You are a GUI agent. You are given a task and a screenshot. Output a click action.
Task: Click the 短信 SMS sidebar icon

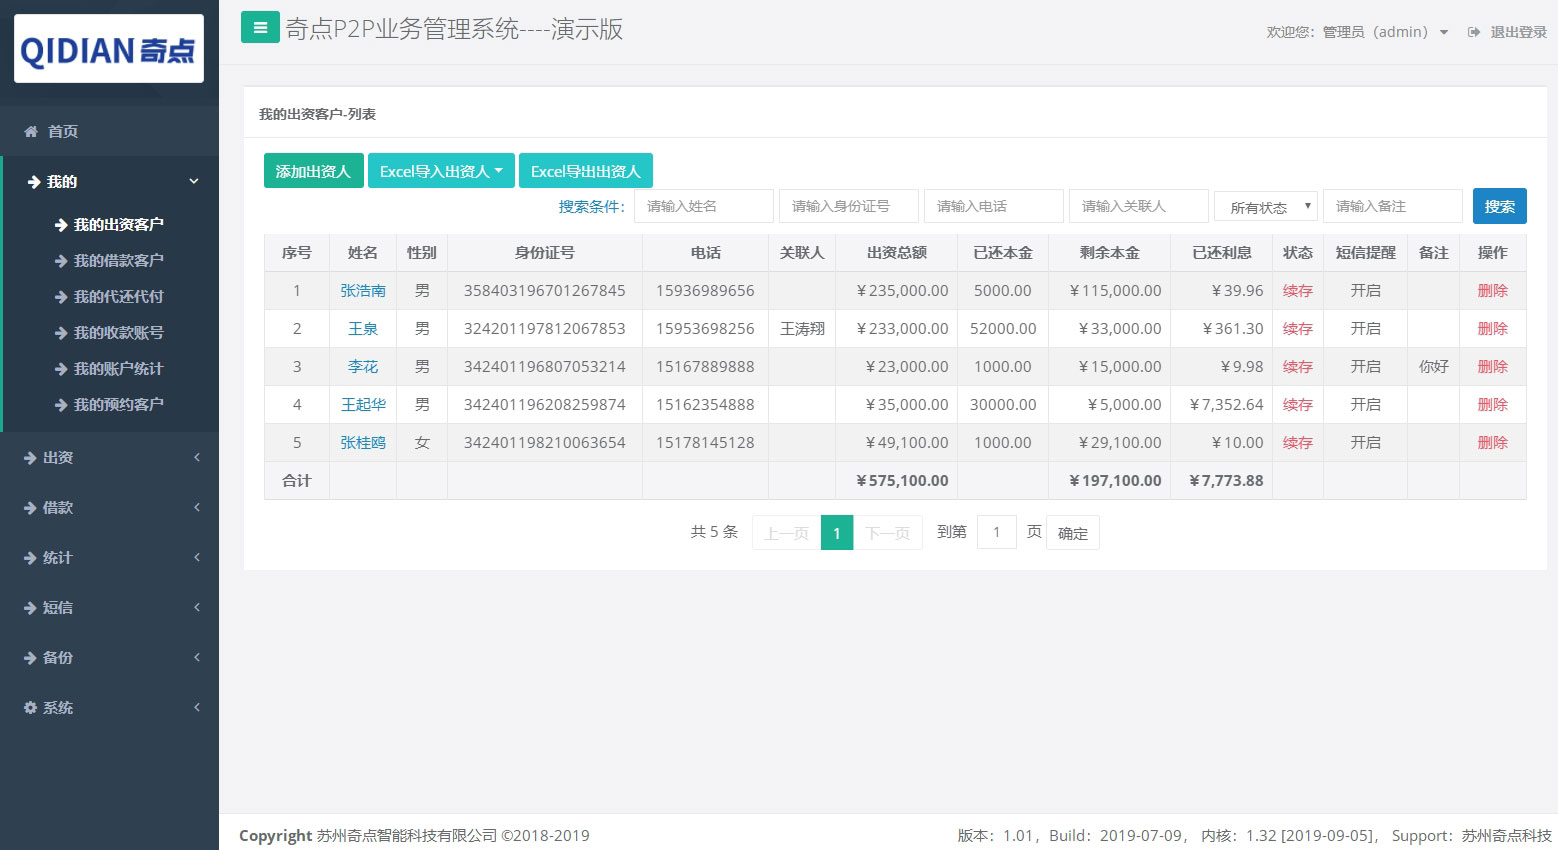[x=31, y=607]
